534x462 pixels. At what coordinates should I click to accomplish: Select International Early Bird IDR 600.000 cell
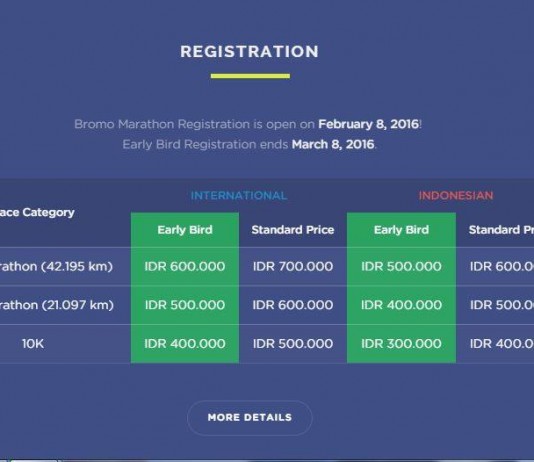[185, 266]
